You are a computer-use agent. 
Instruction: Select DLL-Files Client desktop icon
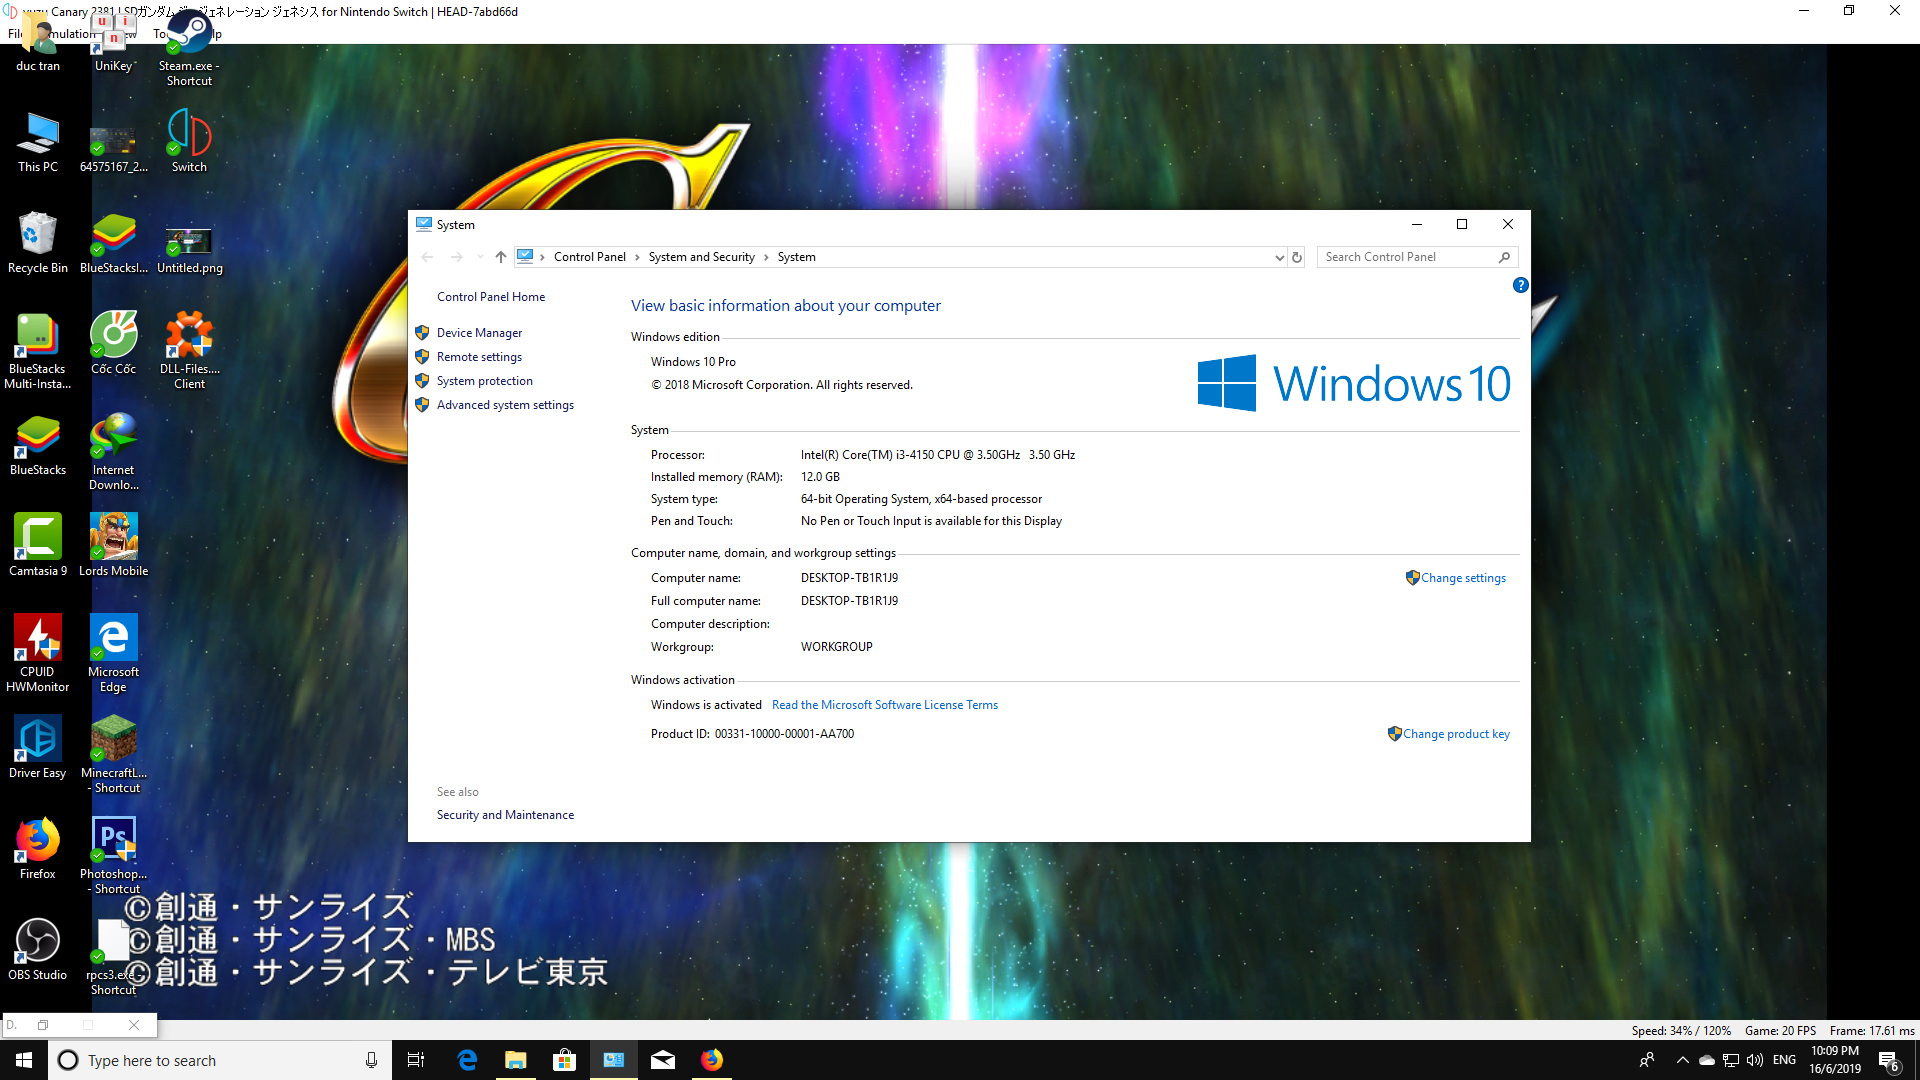coord(189,351)
